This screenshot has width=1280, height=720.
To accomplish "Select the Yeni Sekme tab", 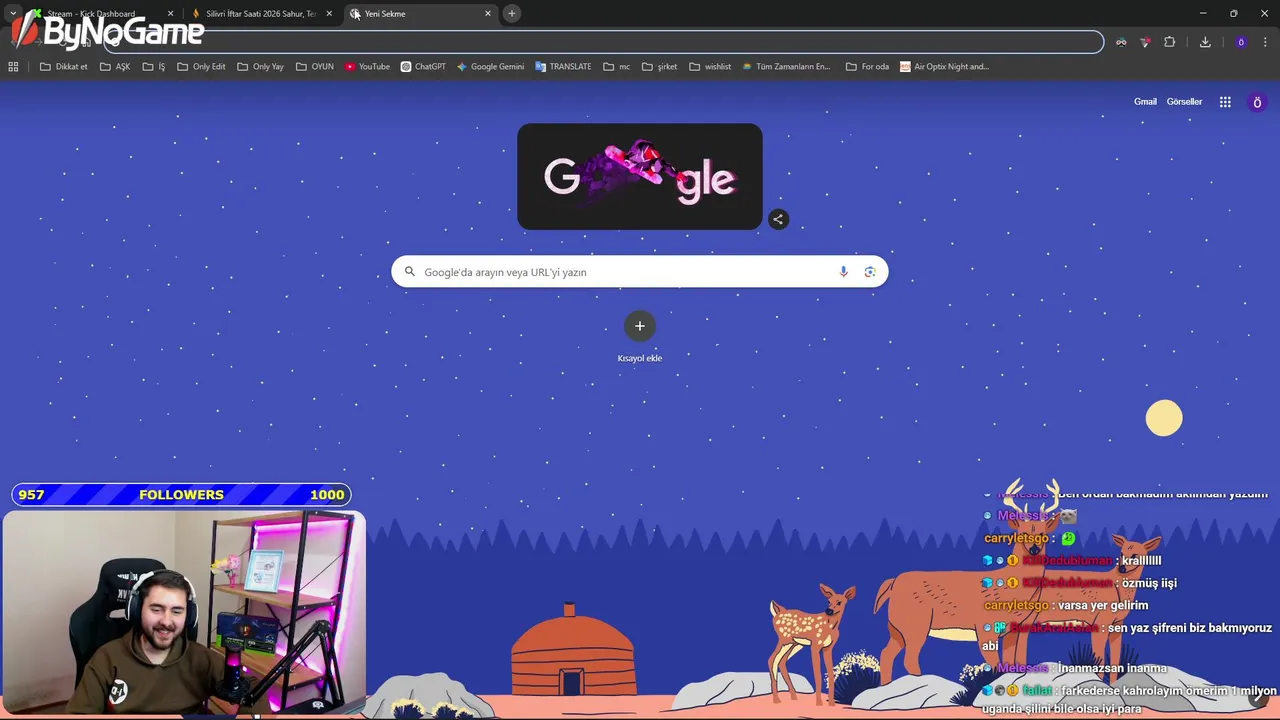I will point(420,13).
